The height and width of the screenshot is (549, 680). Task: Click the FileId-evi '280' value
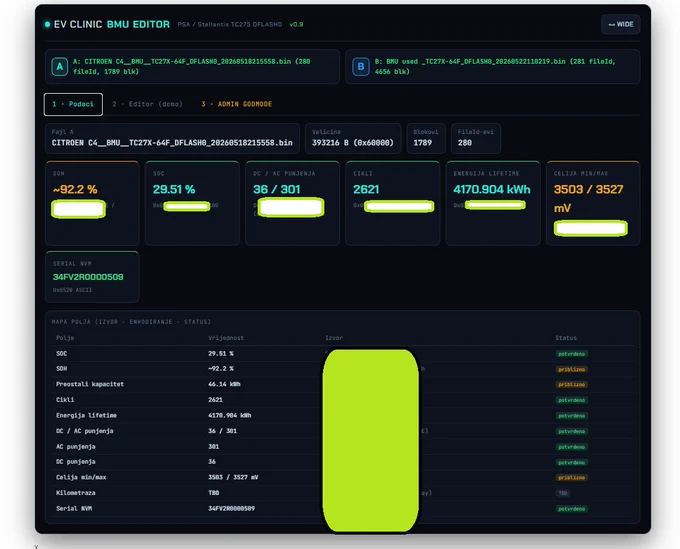[464, 143]
